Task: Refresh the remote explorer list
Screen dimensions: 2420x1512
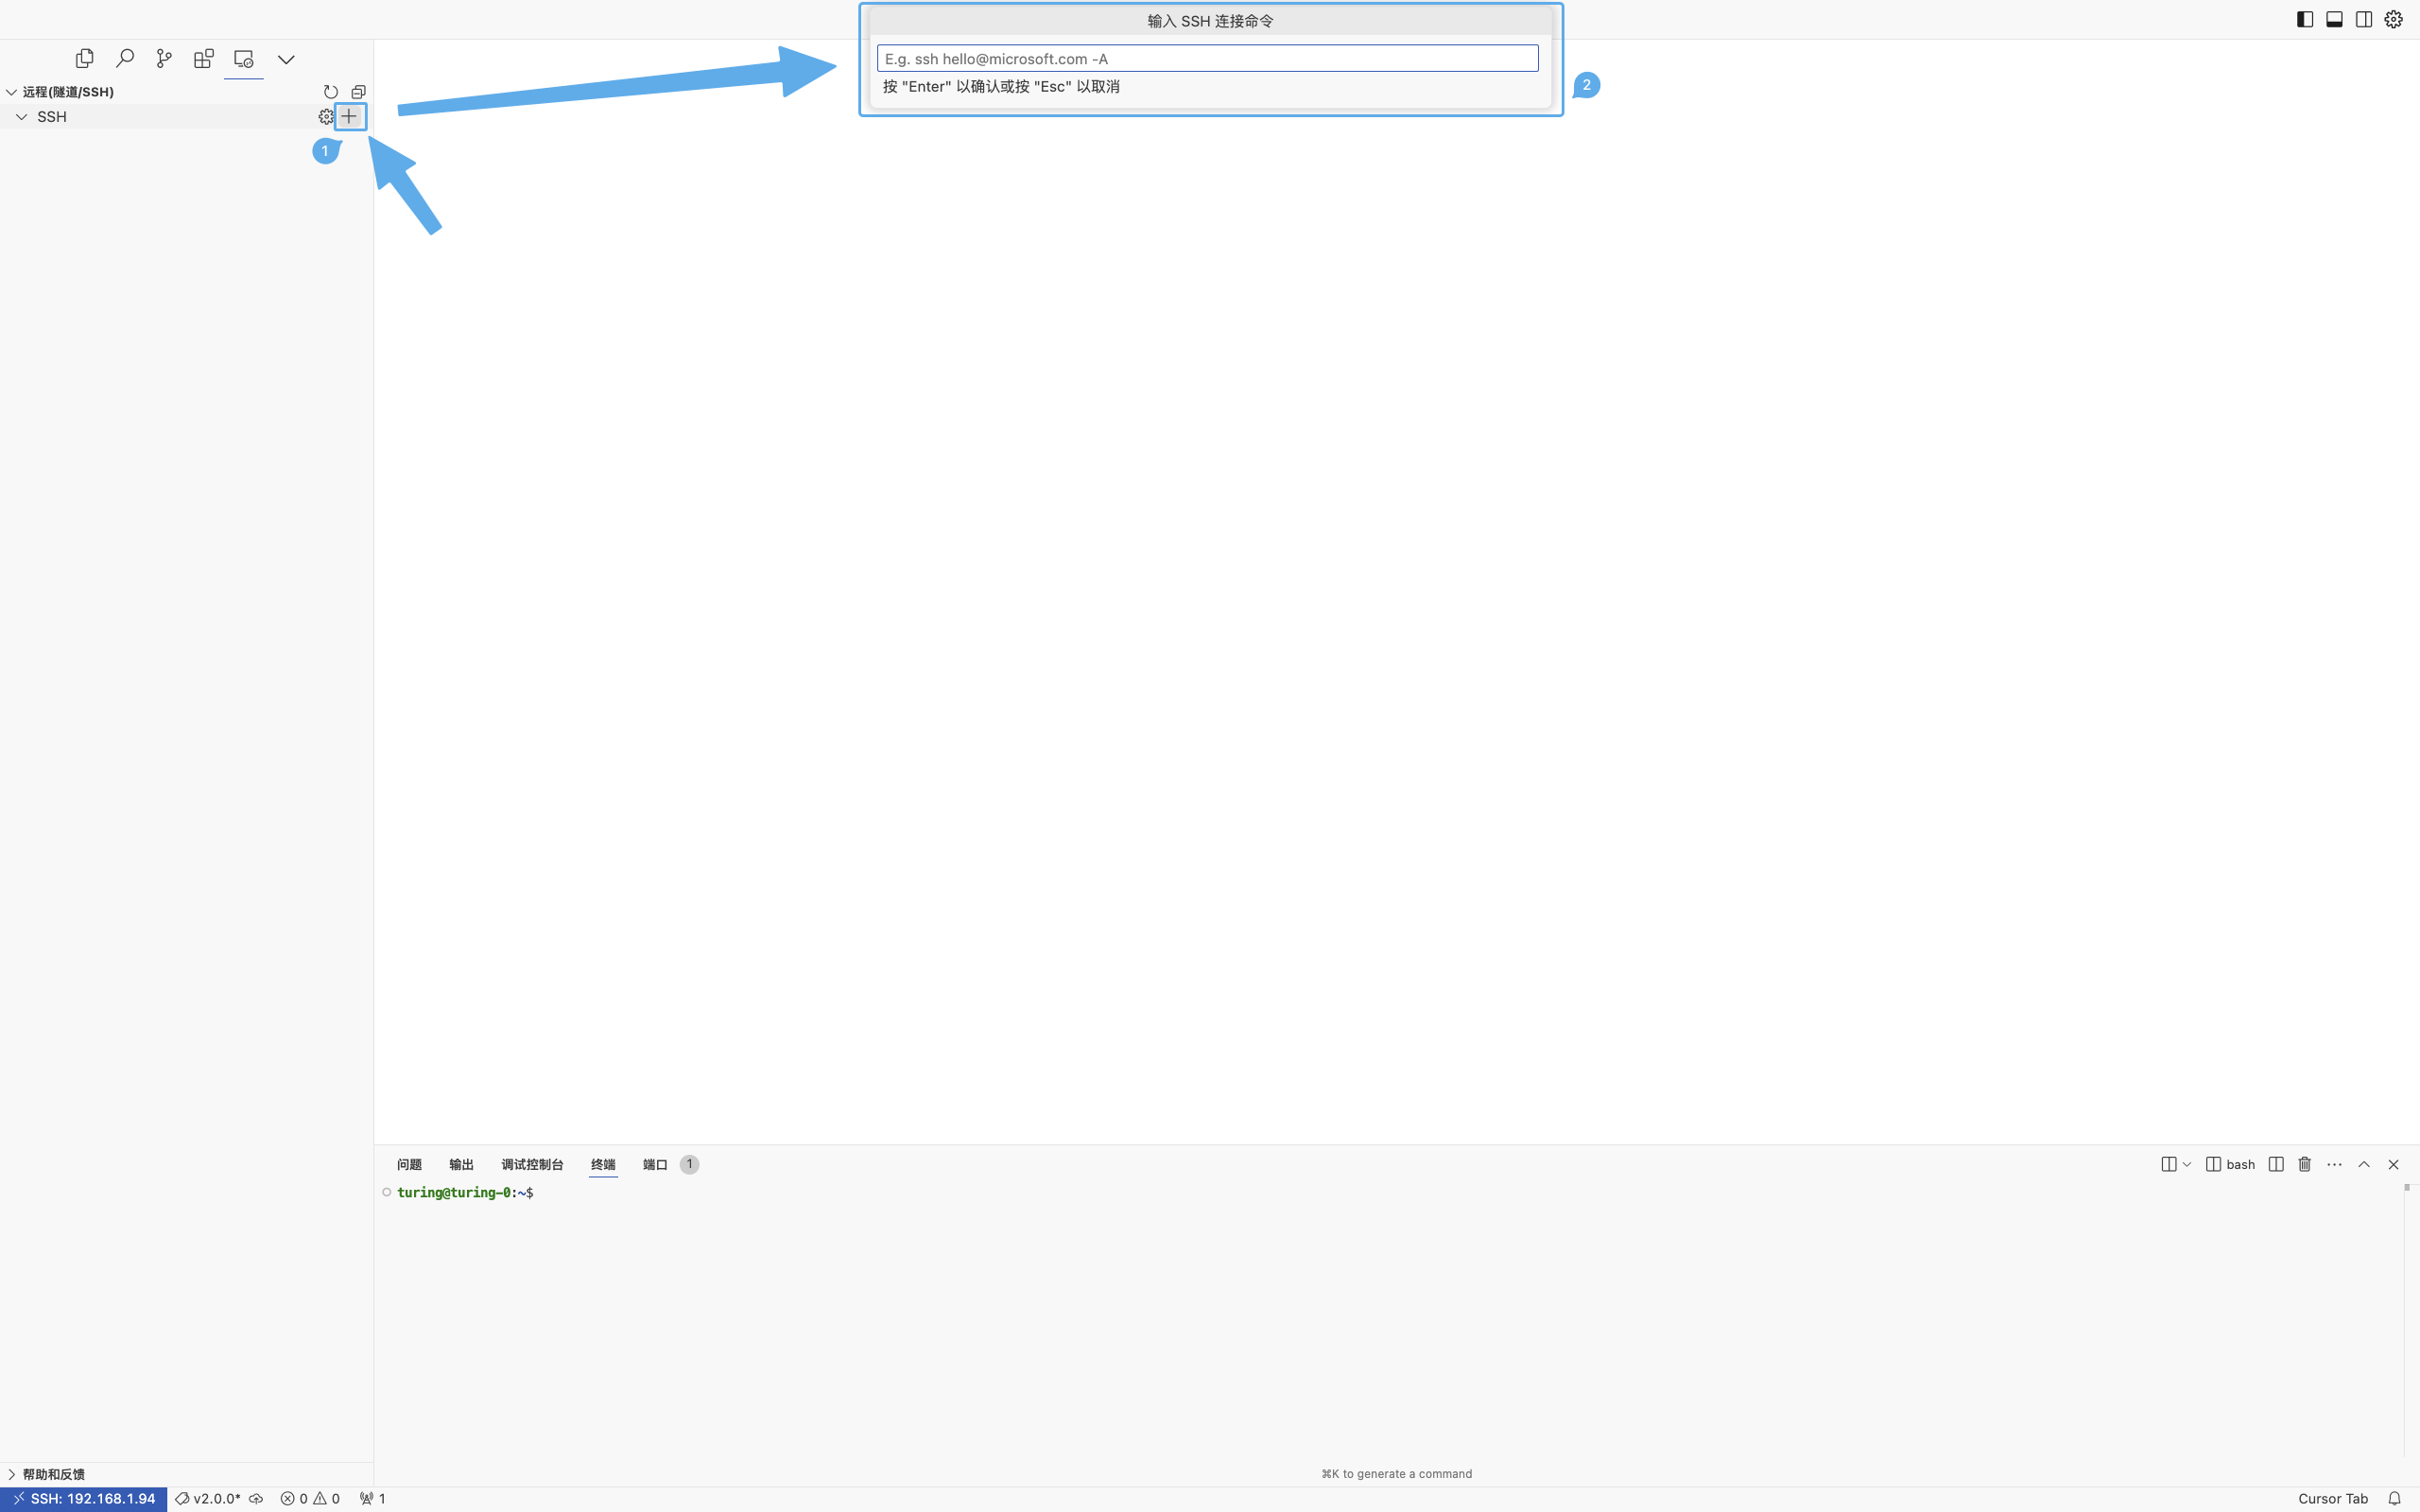Action: [331, 92]
